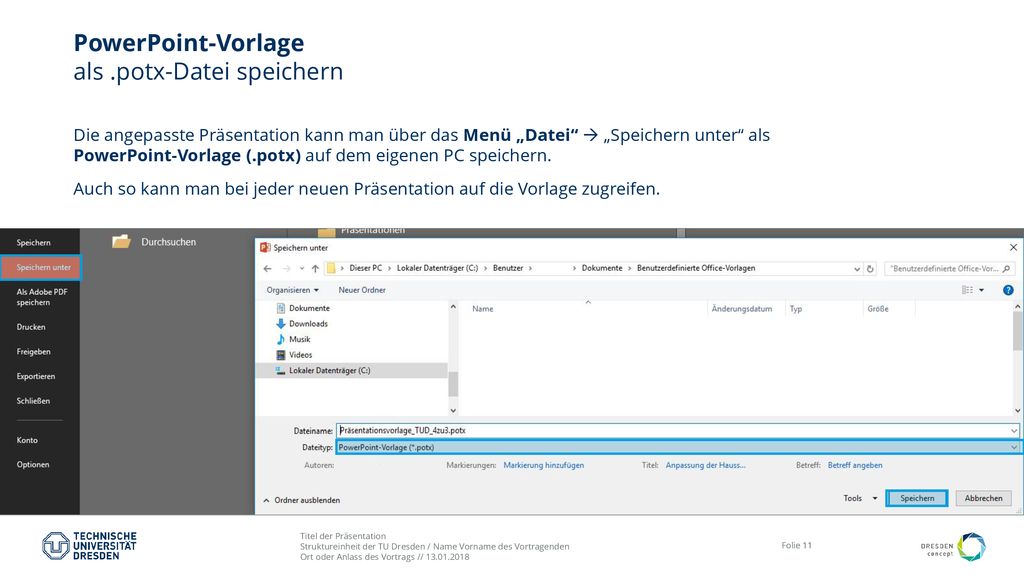1024x576 pixels.
Task: Click Benutzer in the address path
Action: [508, 268]
